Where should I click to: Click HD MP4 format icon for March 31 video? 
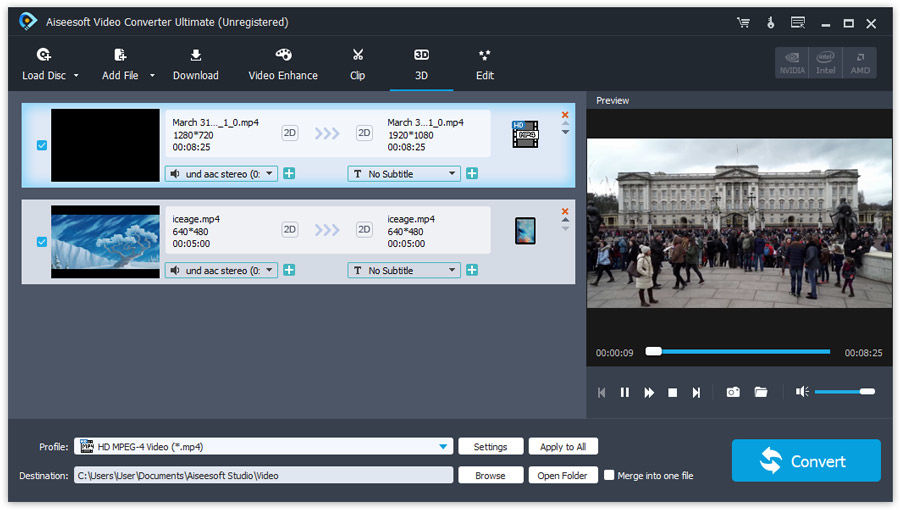click(x=525, y=134)
